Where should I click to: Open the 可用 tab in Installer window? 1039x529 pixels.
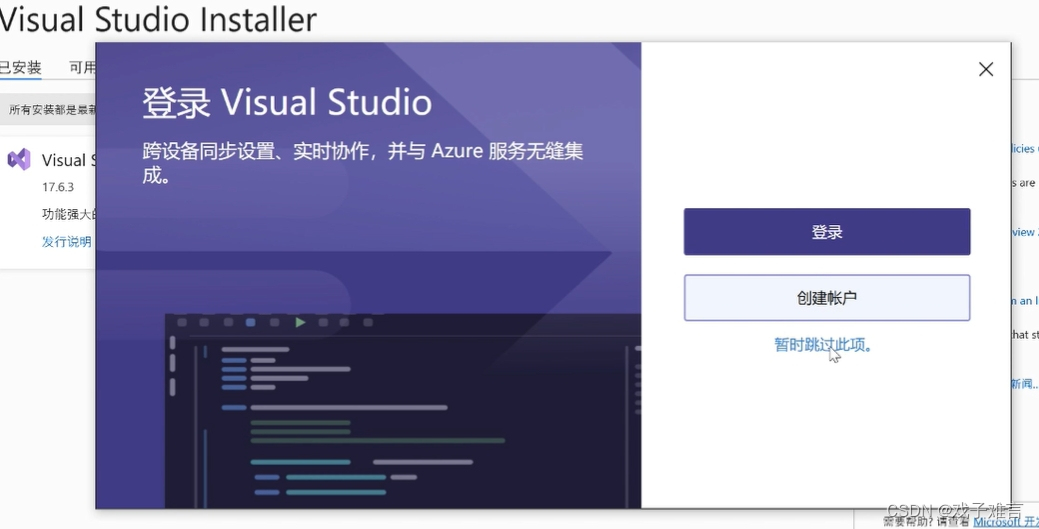82,67
